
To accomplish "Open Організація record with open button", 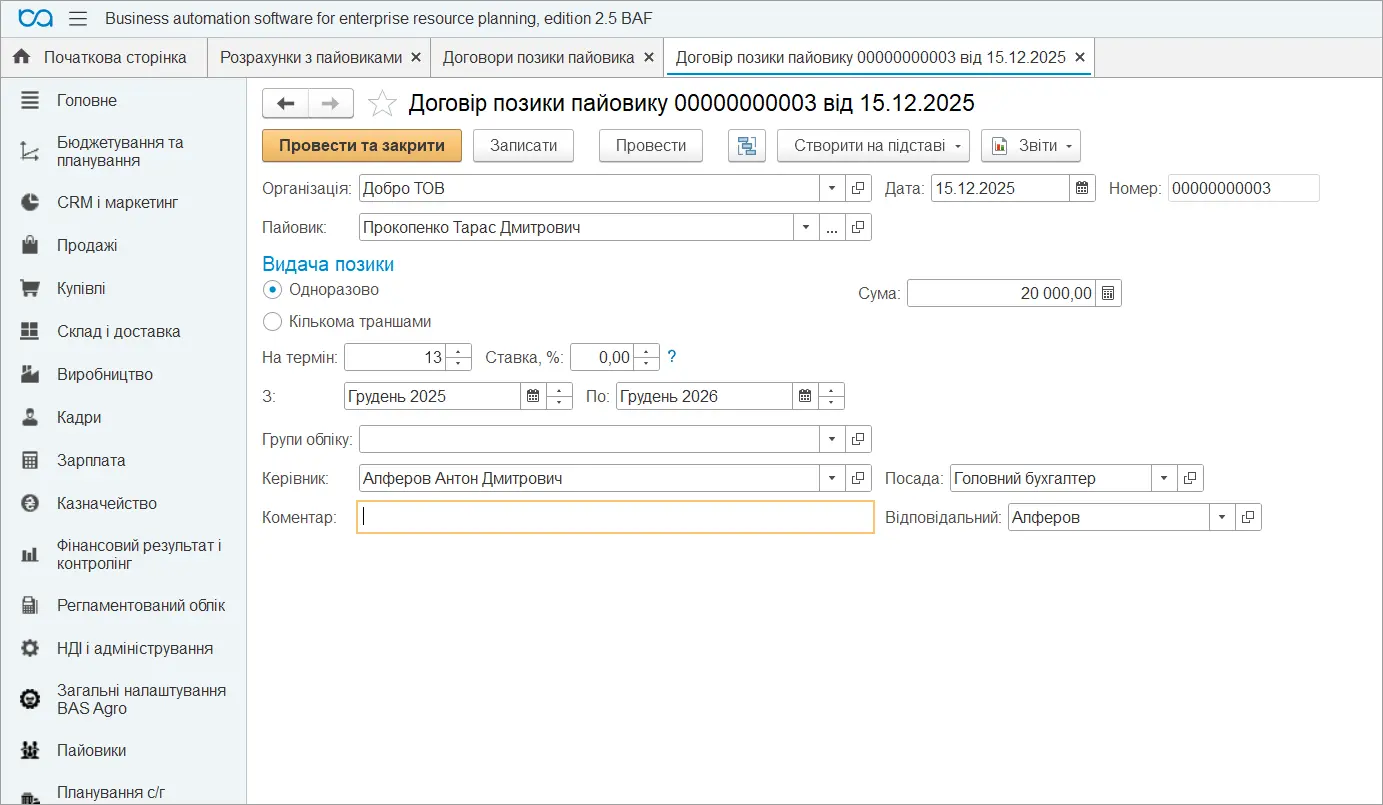I will pos(859,188).
